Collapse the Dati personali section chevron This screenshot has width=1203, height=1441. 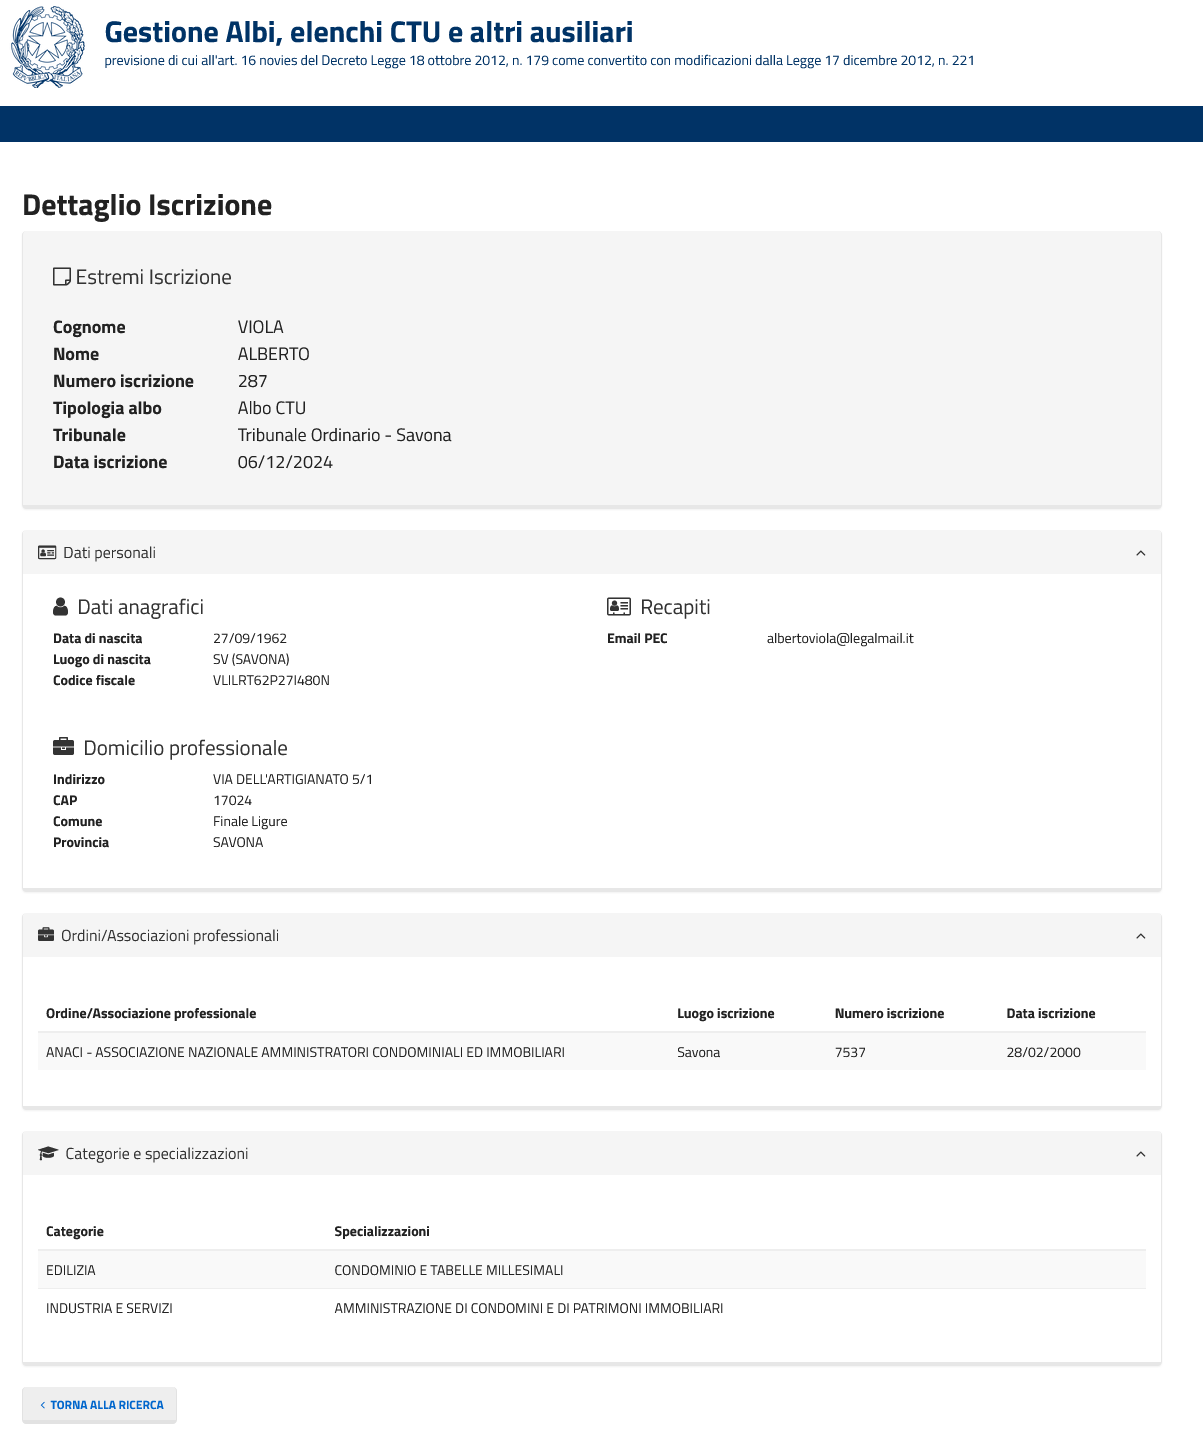(x=1141, y=553)
